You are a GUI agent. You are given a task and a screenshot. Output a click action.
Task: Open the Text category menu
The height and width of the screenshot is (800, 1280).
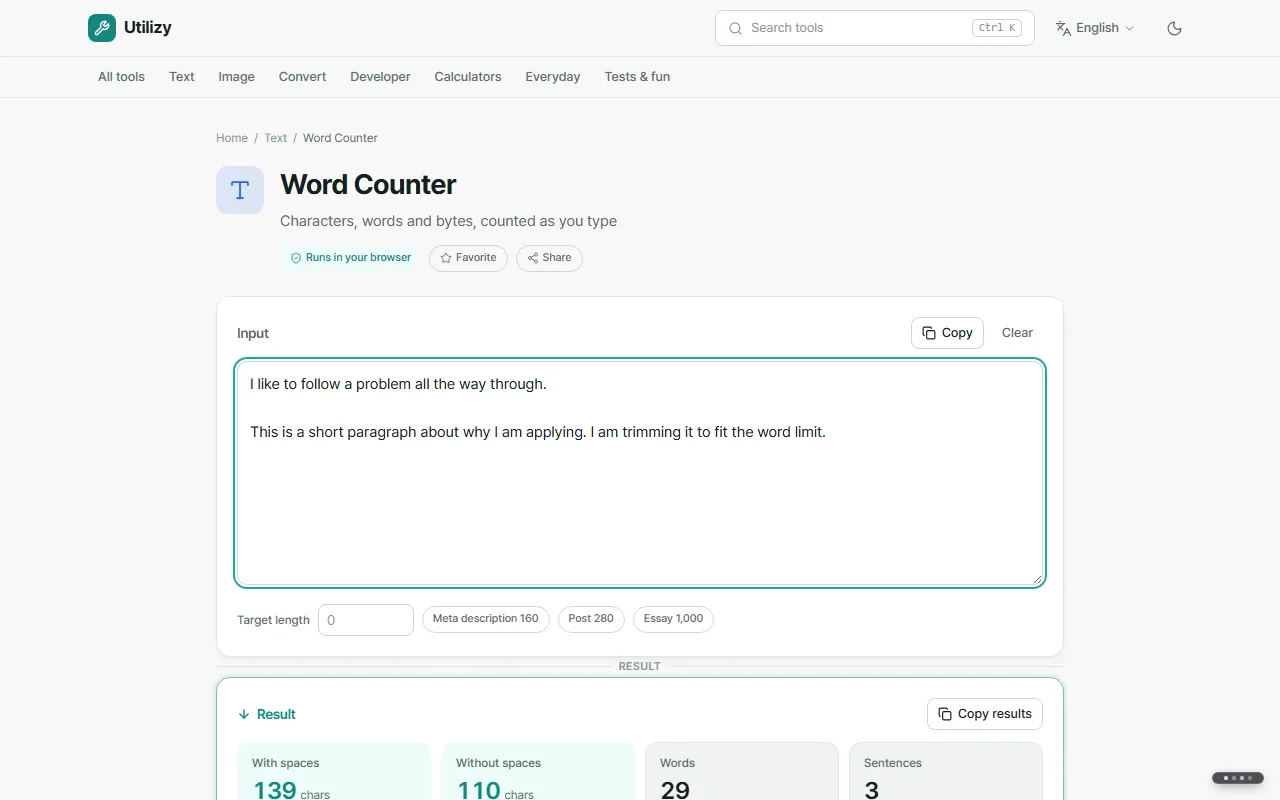coord(182,77)
